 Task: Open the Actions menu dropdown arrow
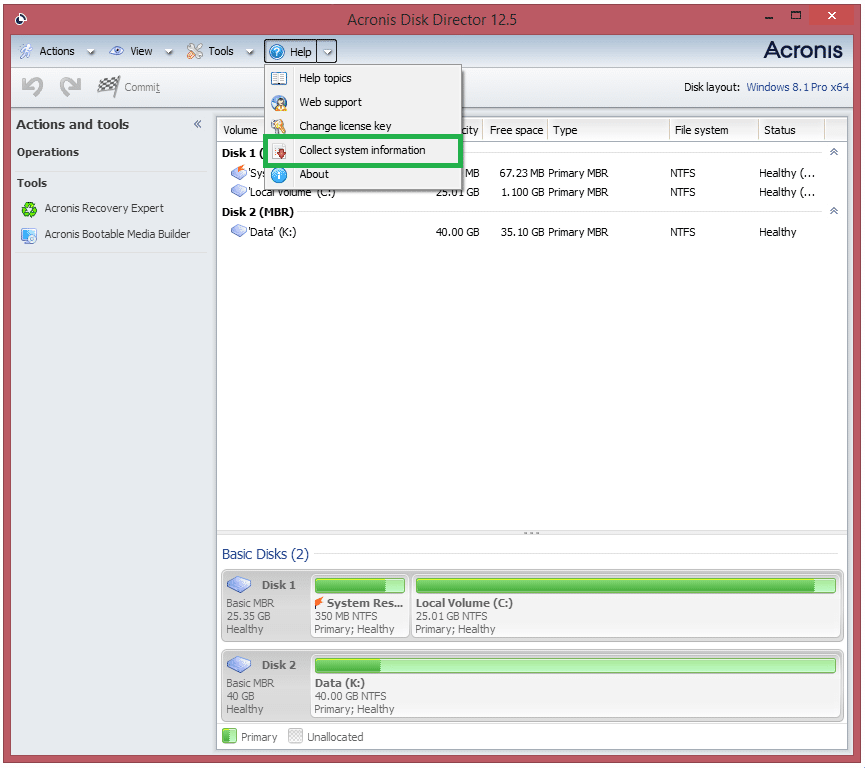pyautogui.click(x=90, y=52)
